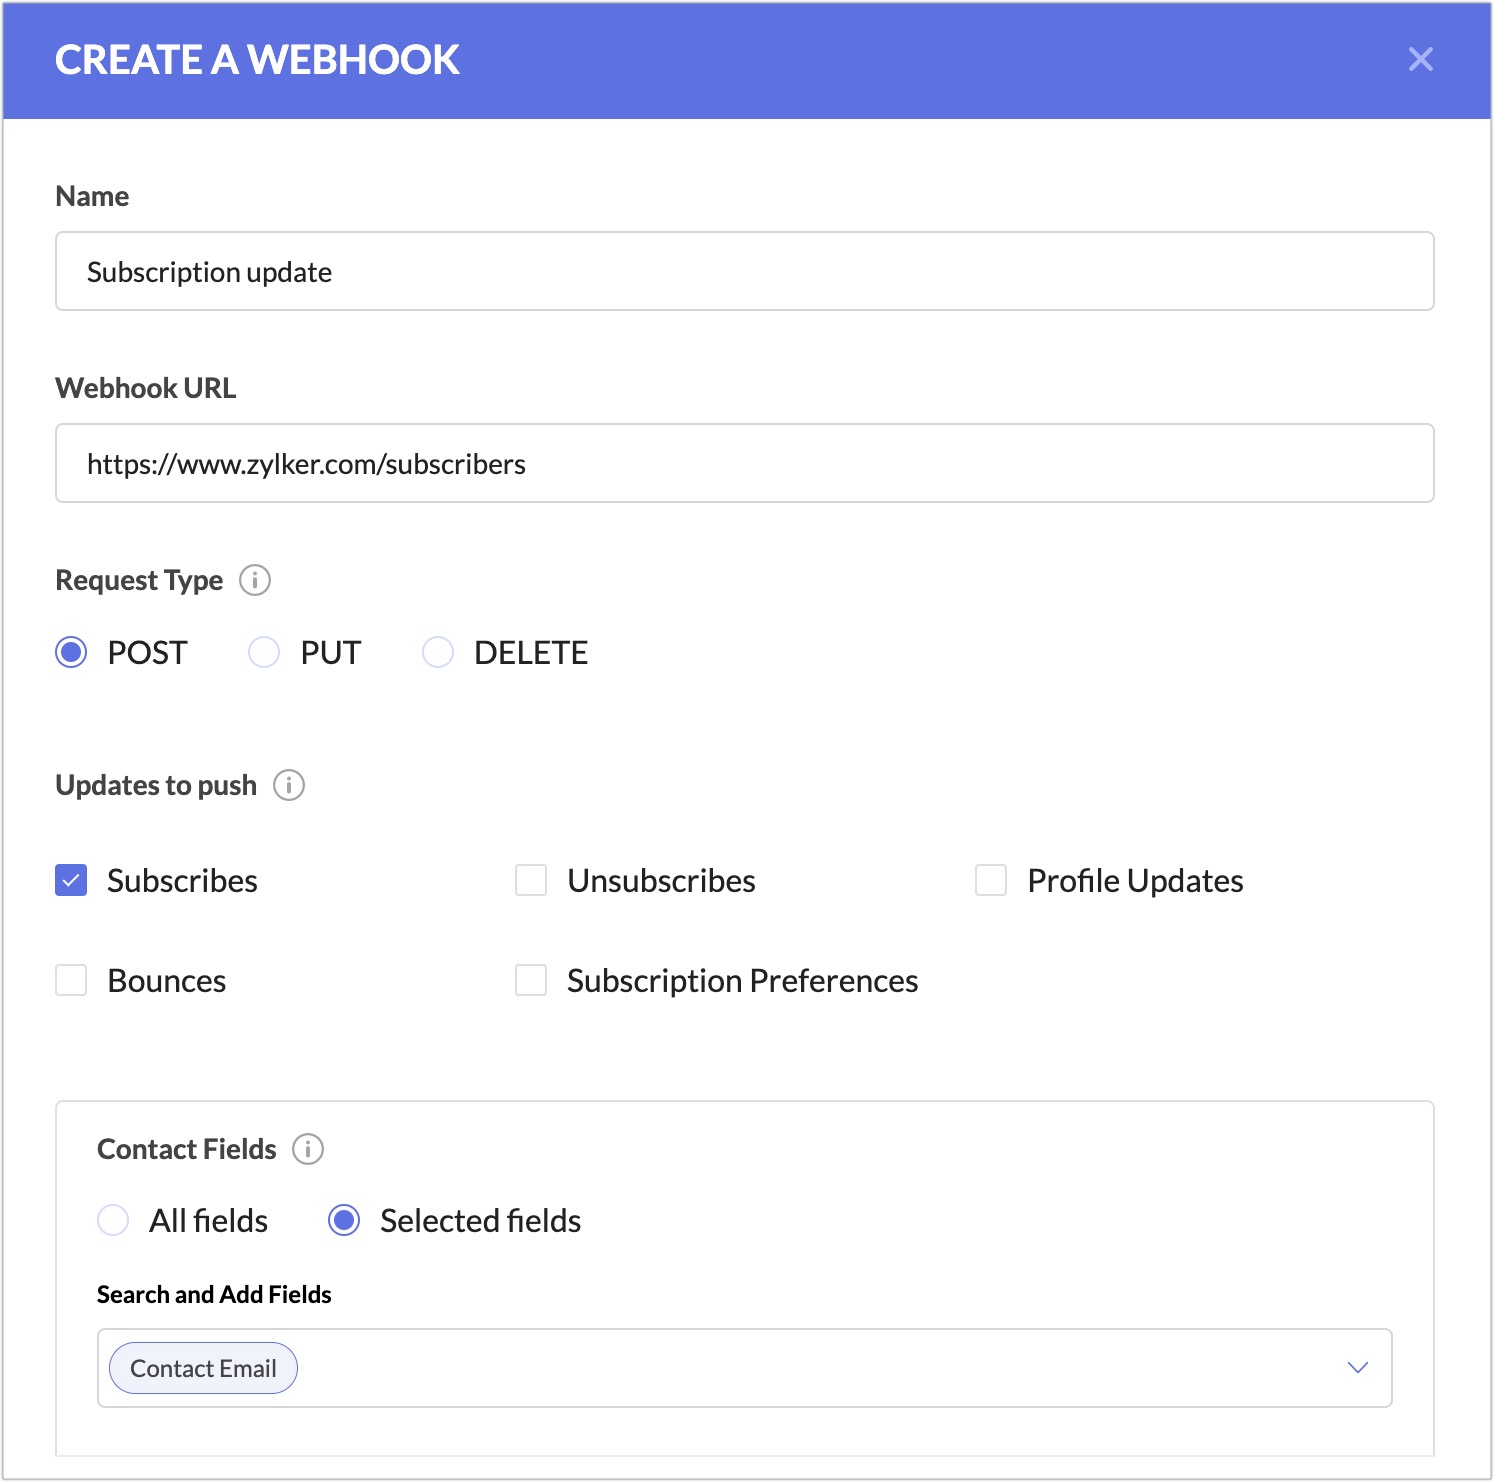Click the Contact Email field tag
Viewport: 1494px width, 1482px height.
pos(203,1368)
